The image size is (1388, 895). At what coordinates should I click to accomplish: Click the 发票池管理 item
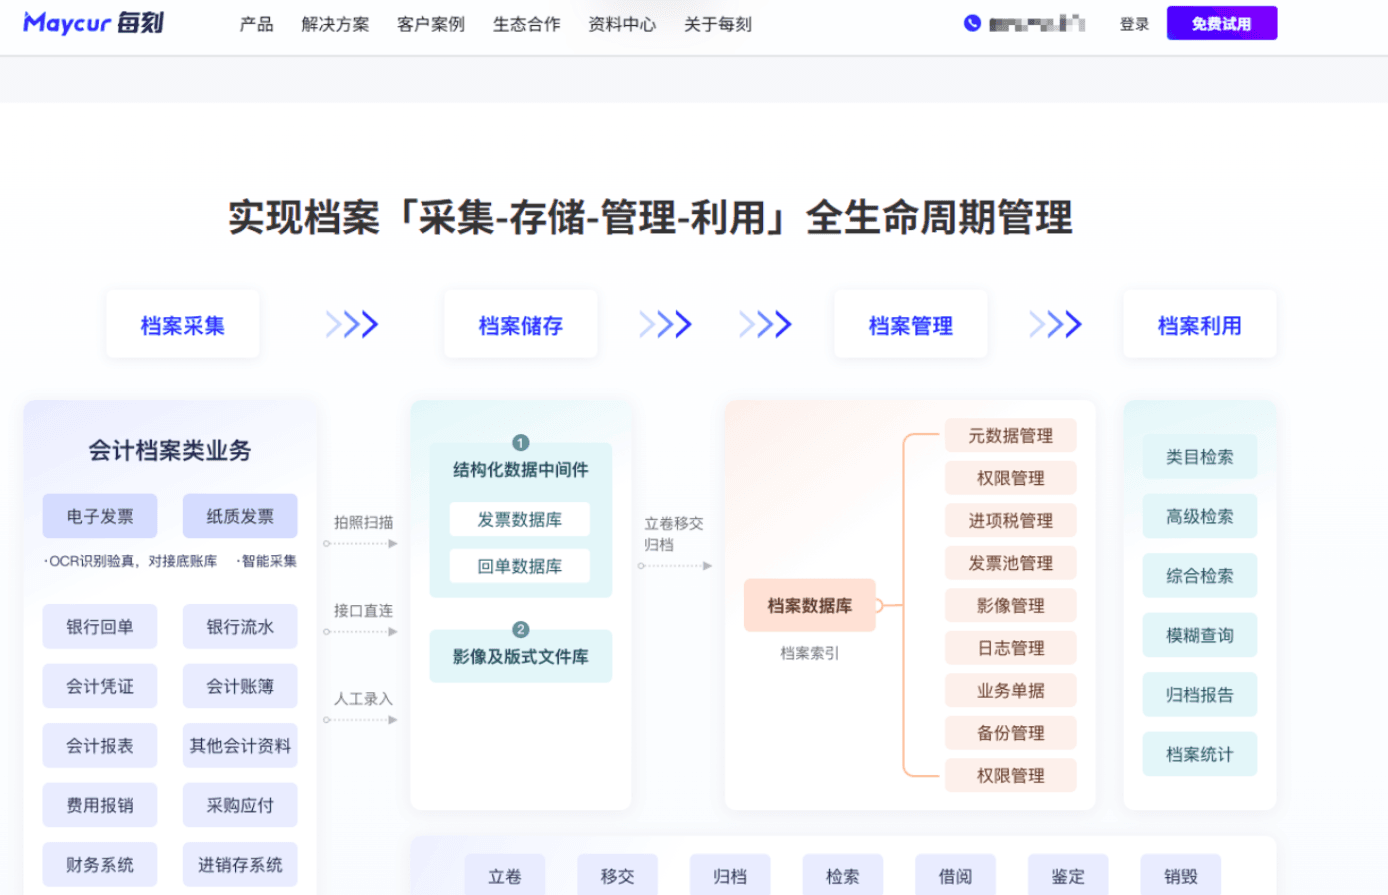pyautogui.click(x=1011, y=563)
